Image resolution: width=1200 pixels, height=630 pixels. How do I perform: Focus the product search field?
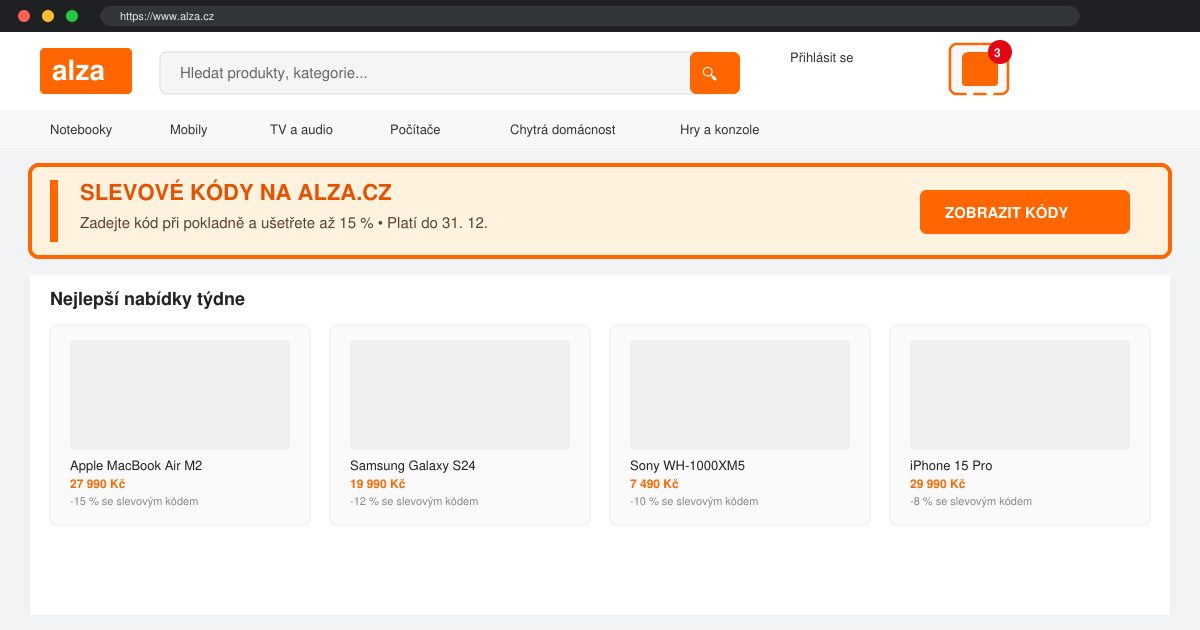(x=425, y=73)
